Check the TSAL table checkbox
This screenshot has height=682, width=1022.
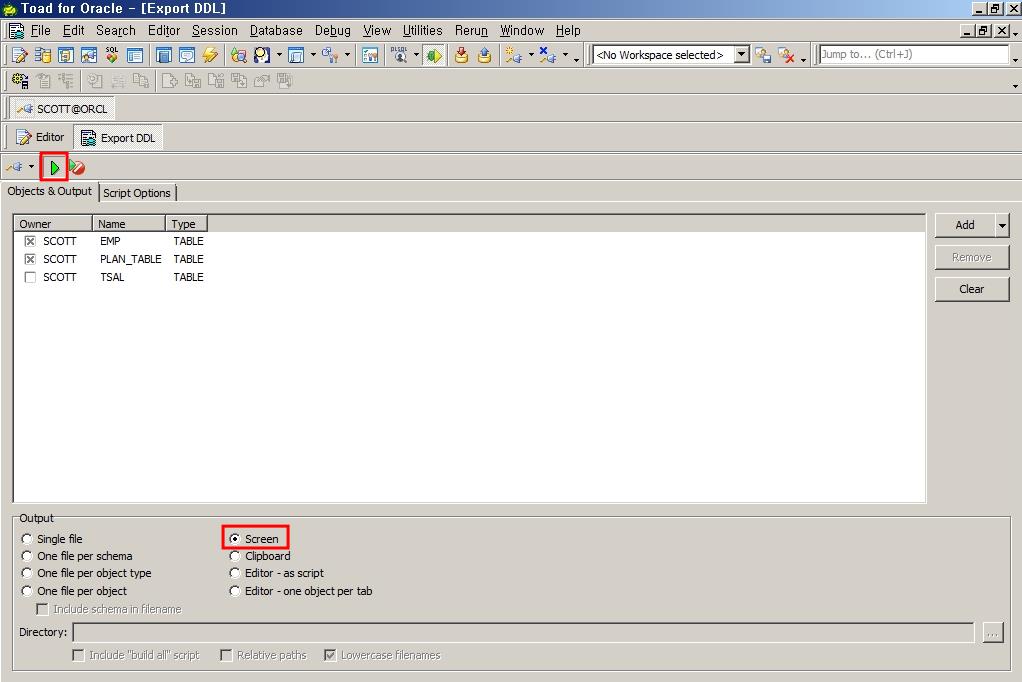[x=30, y=277]
